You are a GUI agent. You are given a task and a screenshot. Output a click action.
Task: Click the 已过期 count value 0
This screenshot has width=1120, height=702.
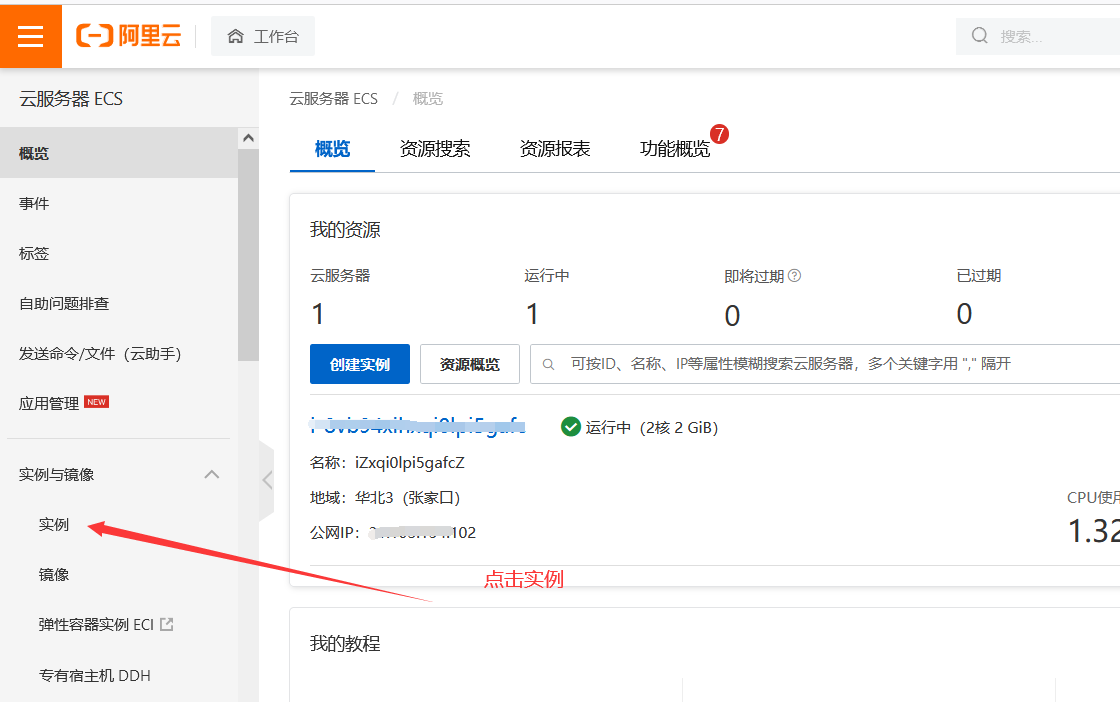964,314
